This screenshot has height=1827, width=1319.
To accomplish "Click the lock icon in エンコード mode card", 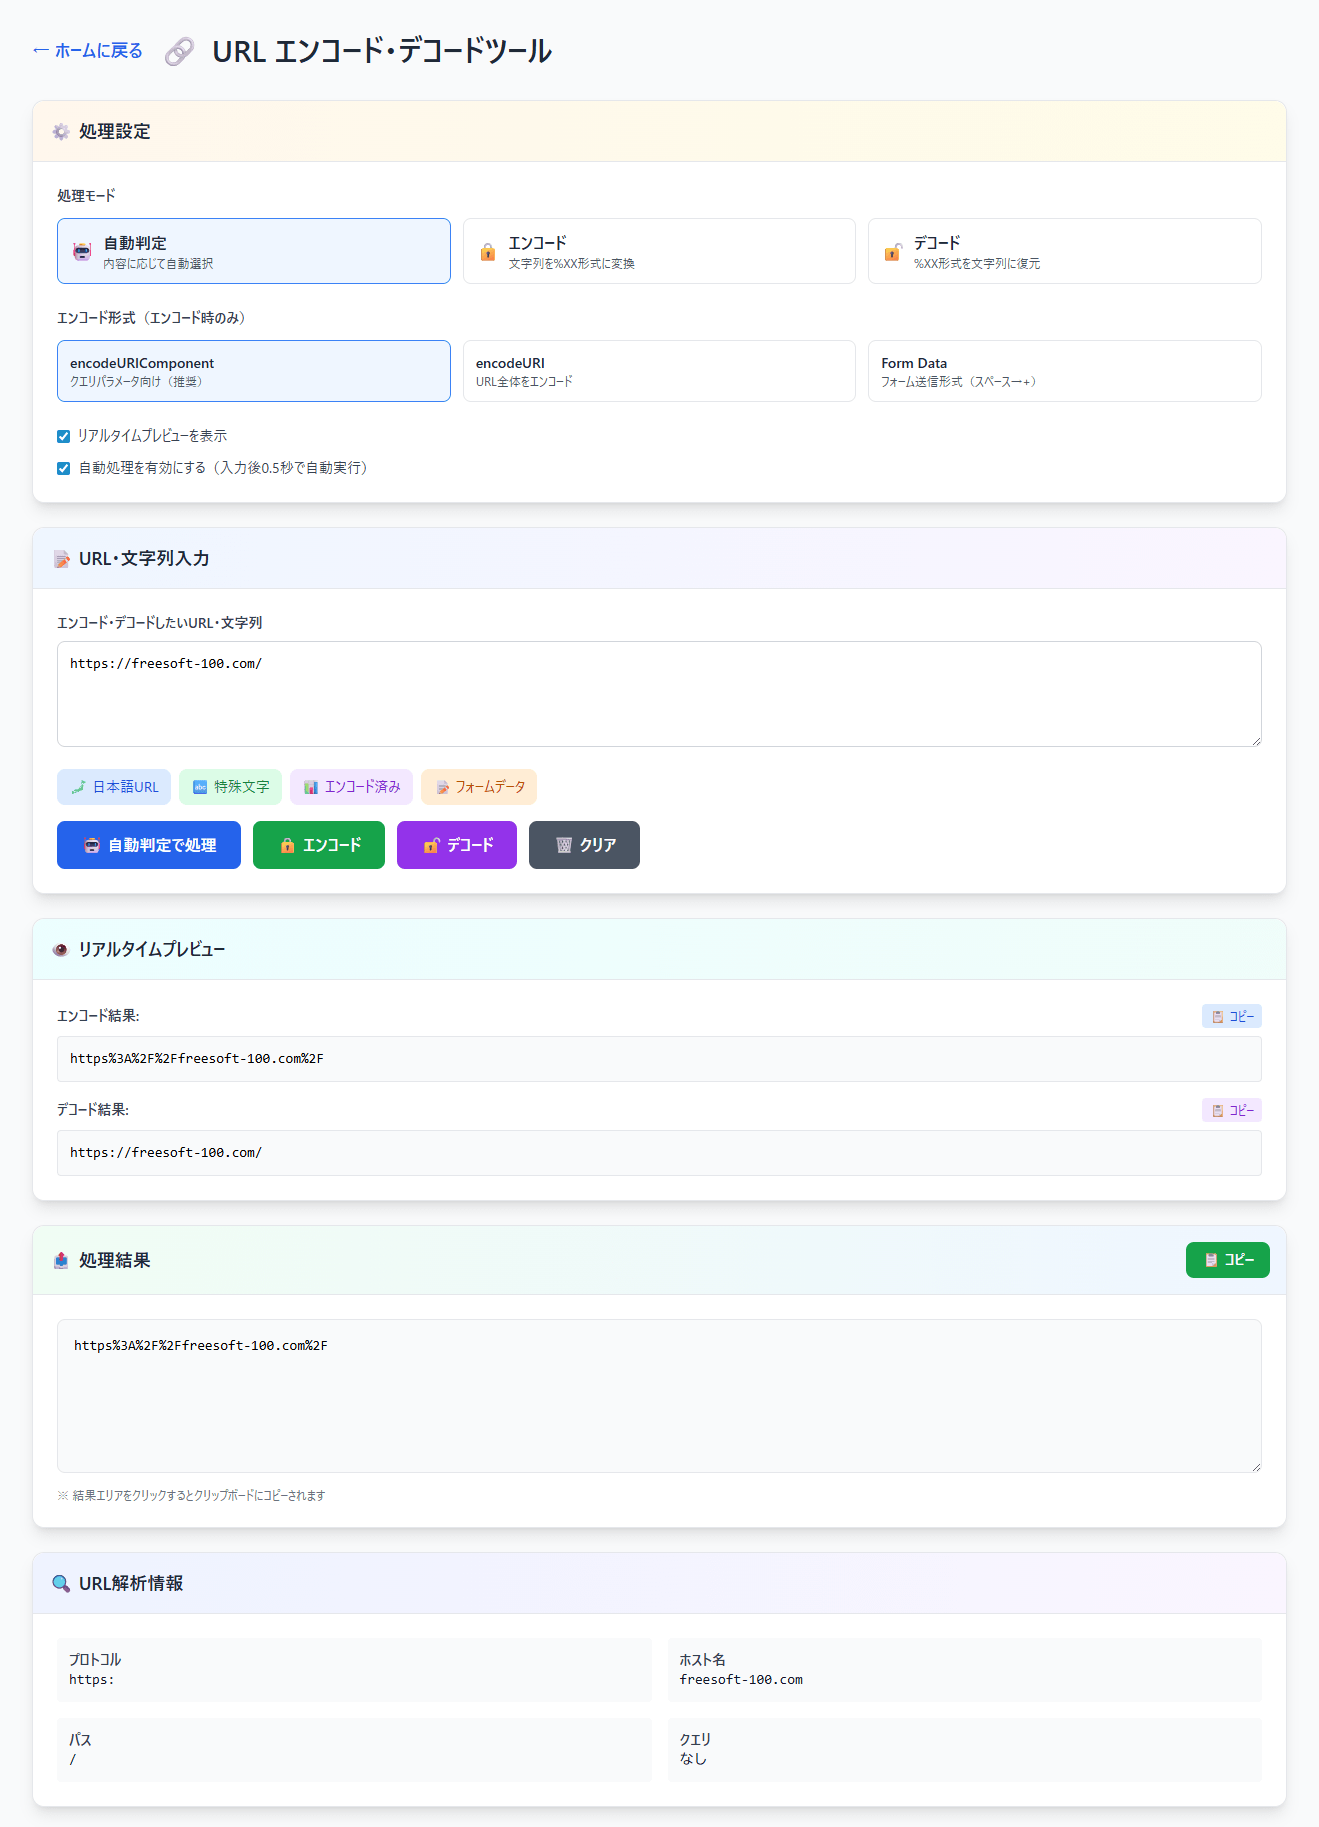I will point(488,252).
